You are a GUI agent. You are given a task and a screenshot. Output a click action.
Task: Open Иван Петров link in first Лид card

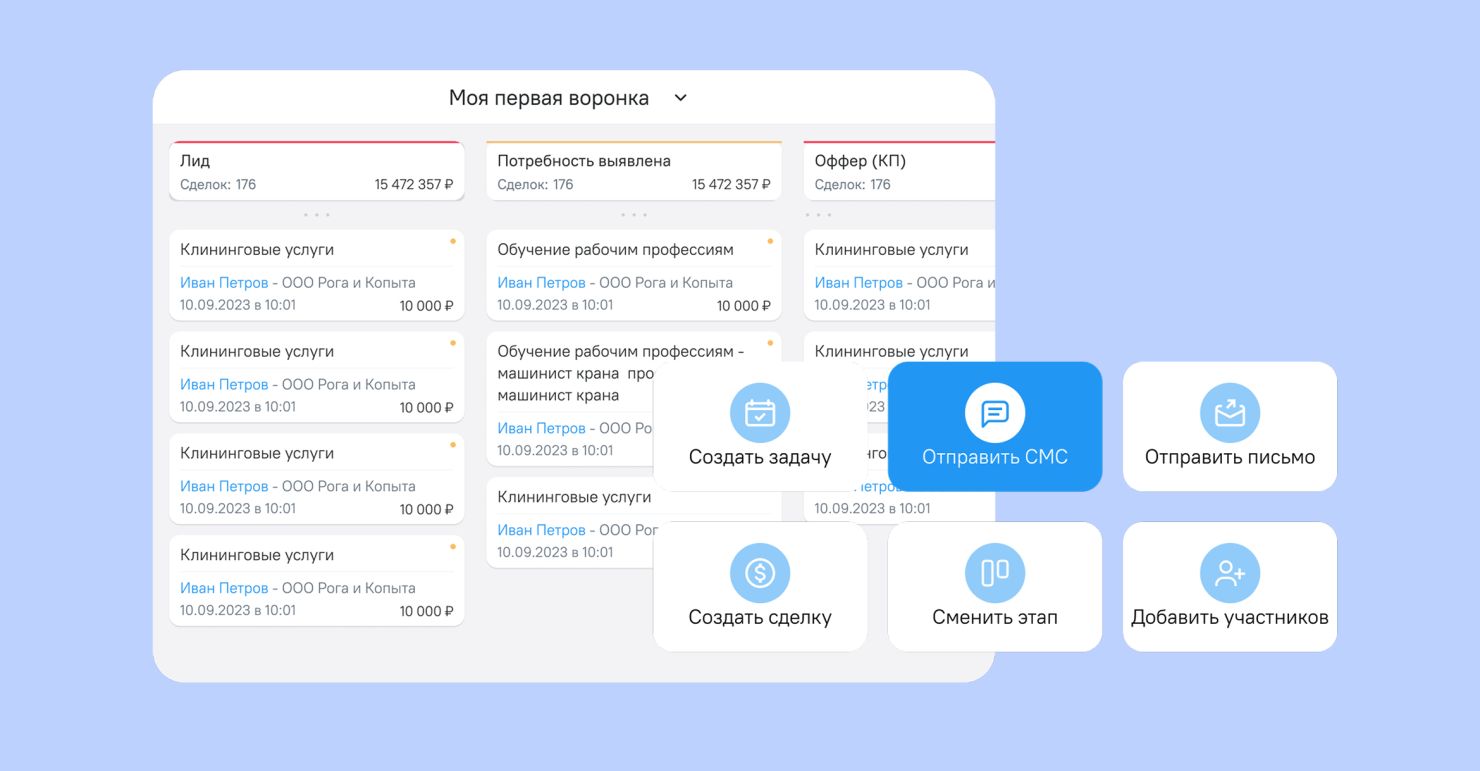pyautogui.click(x=224, y=283)
